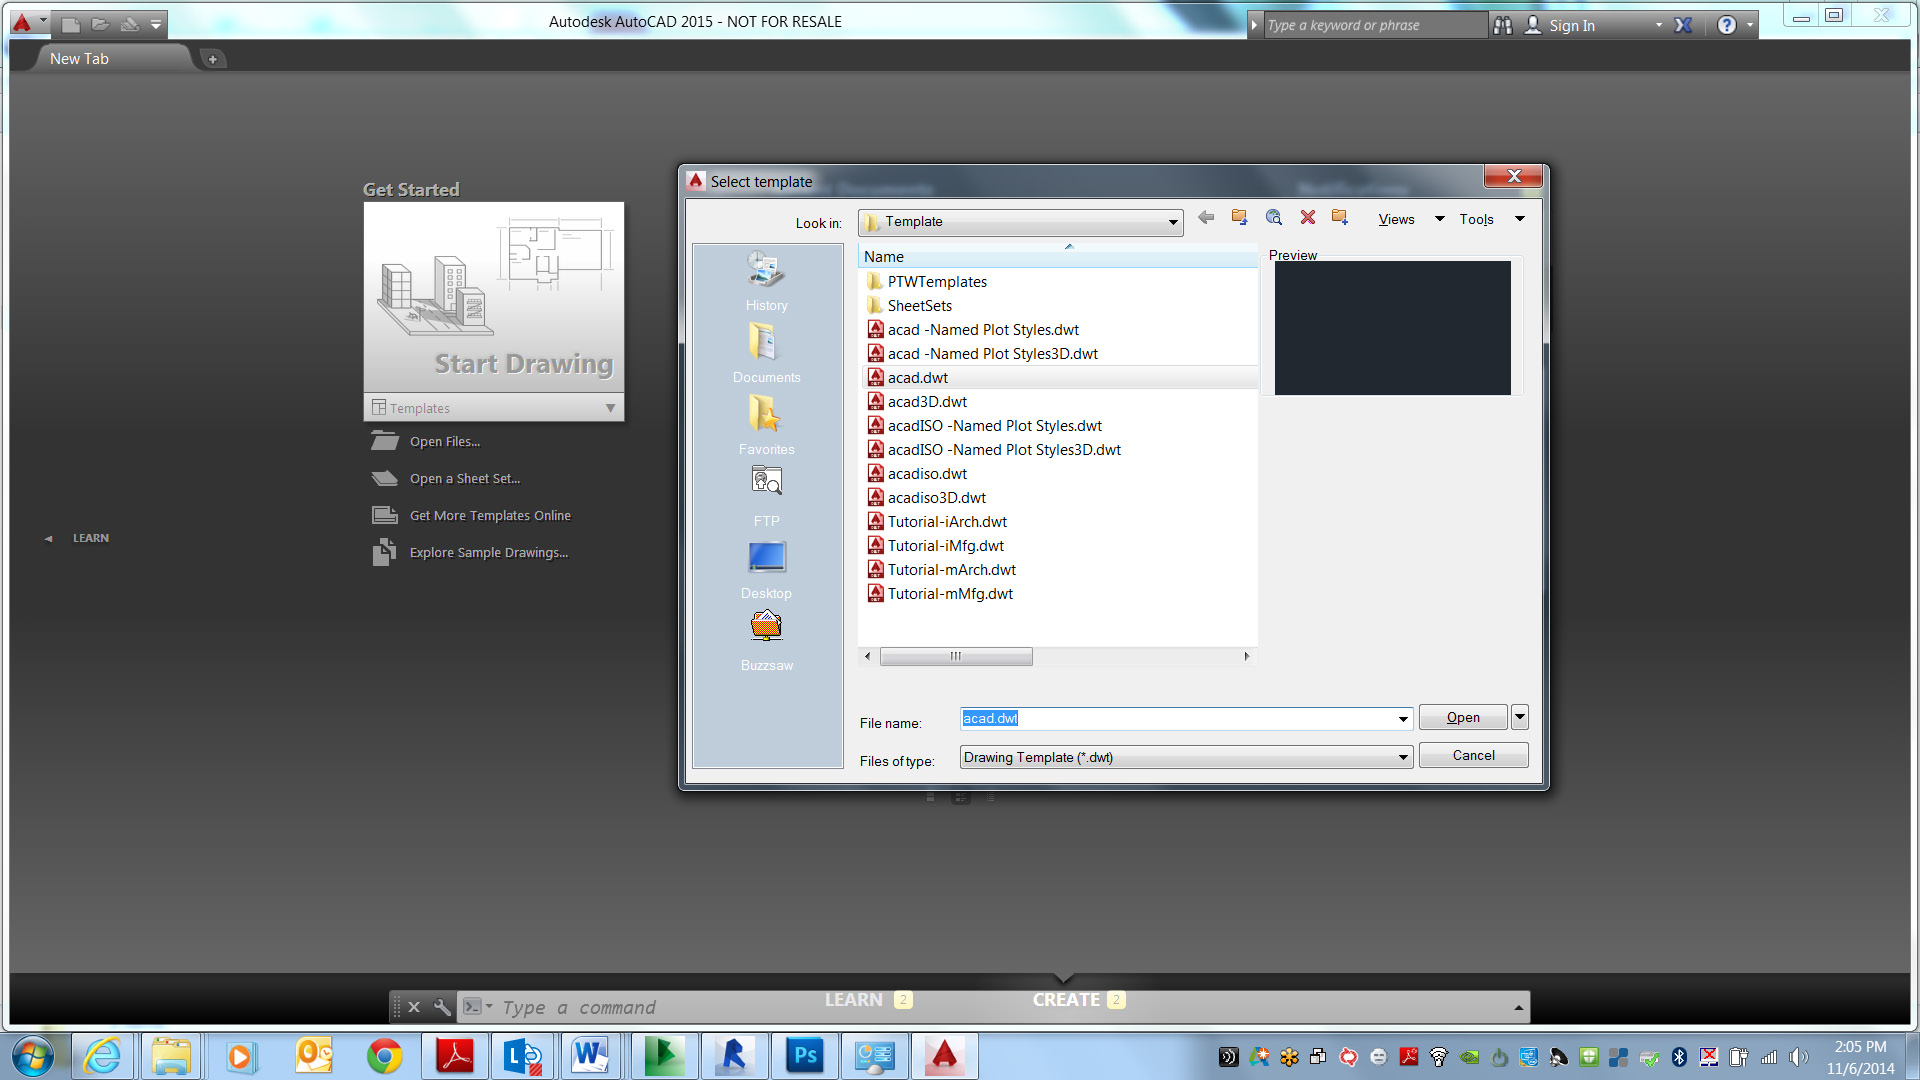Open the PTWTemplates folder
This screenshot has height=1080, width=1920.
coord(937,281)
